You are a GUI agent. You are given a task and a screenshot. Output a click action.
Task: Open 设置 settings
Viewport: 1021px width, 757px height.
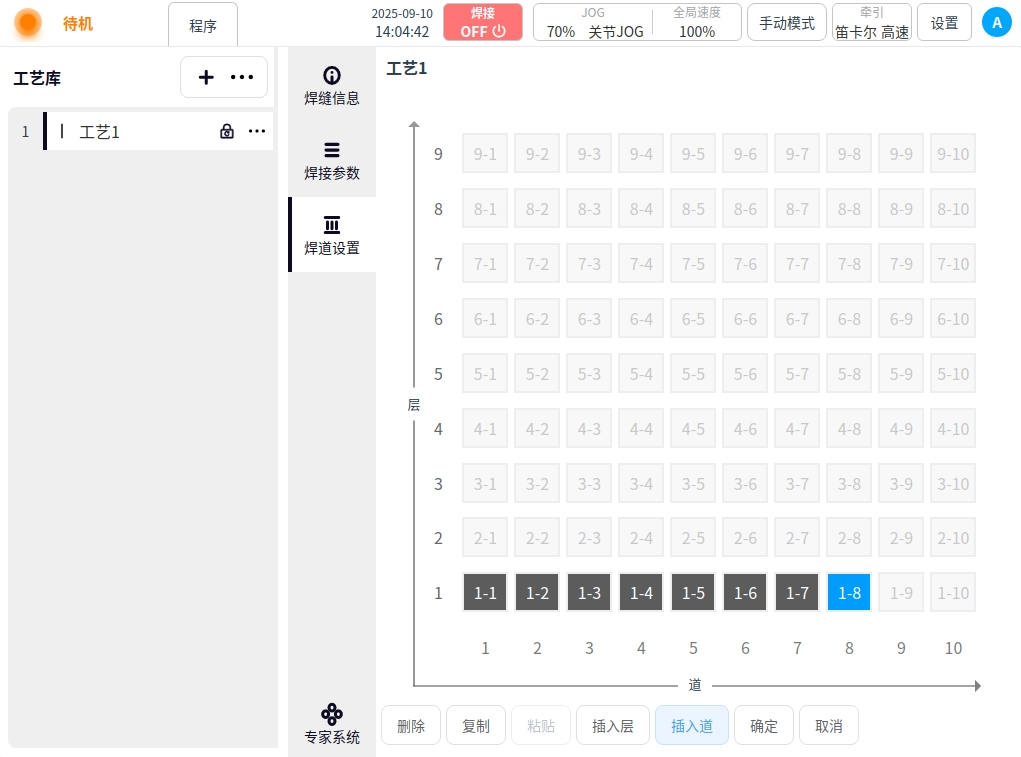tap(944, 22)
